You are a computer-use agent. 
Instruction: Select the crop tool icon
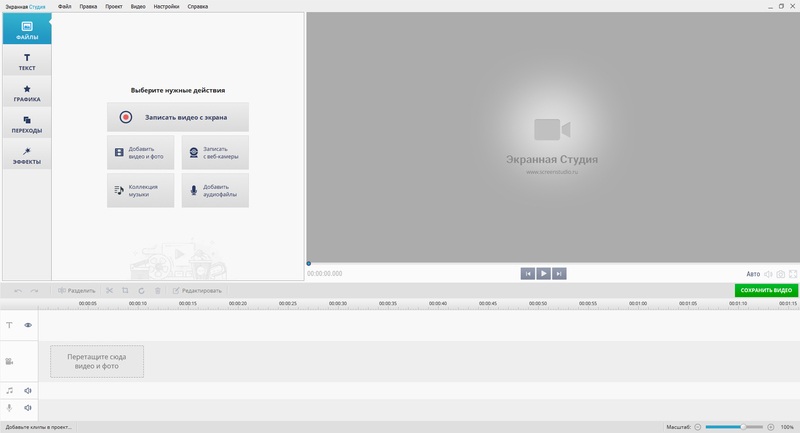(x=125, y=290)
